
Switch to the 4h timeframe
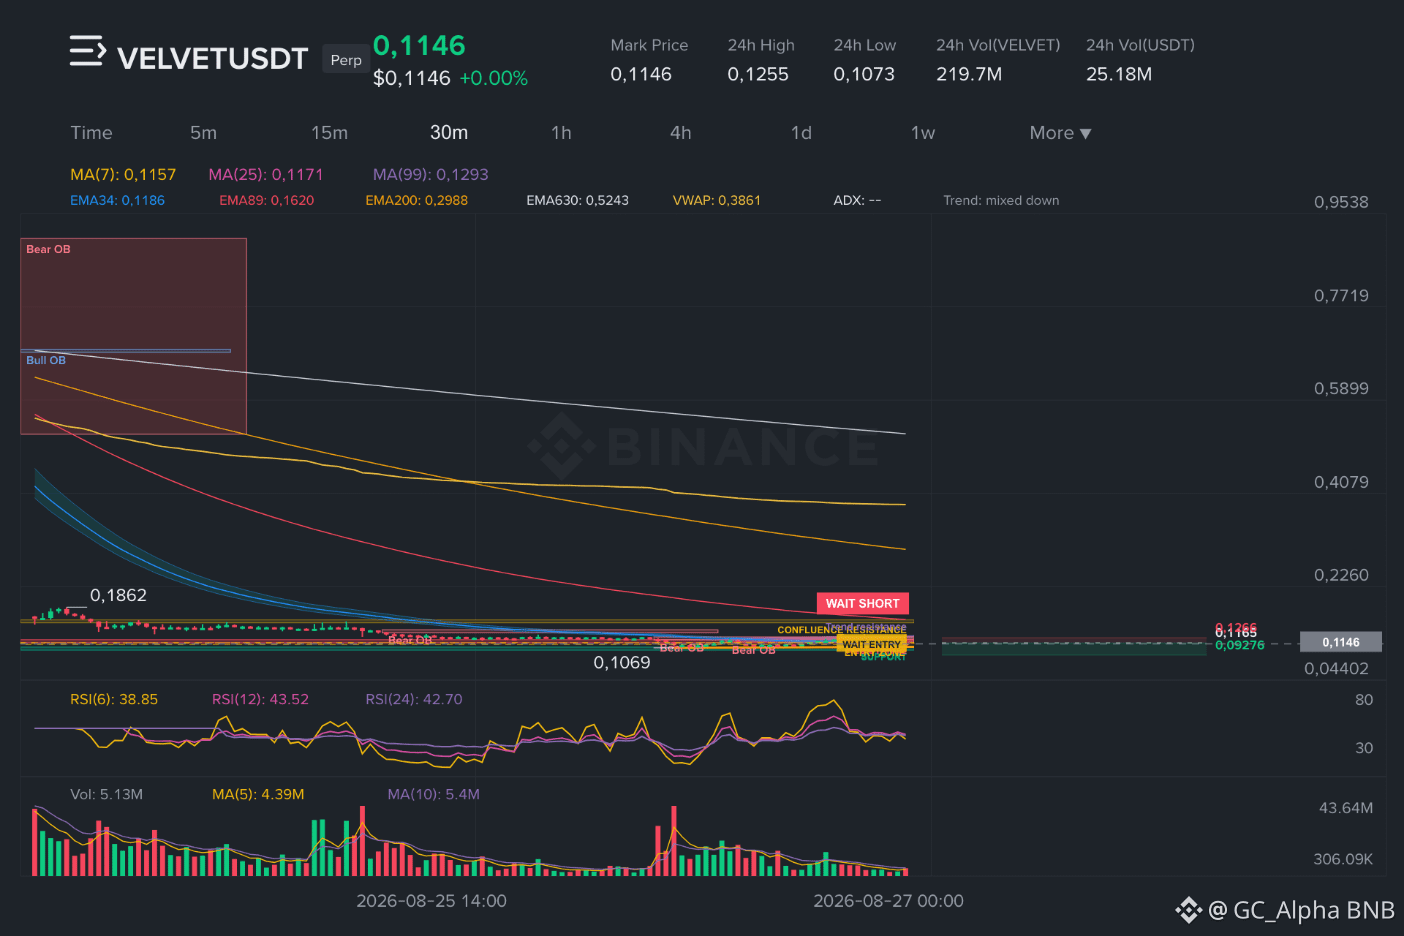pyautogui.click(x=680, y=133)
